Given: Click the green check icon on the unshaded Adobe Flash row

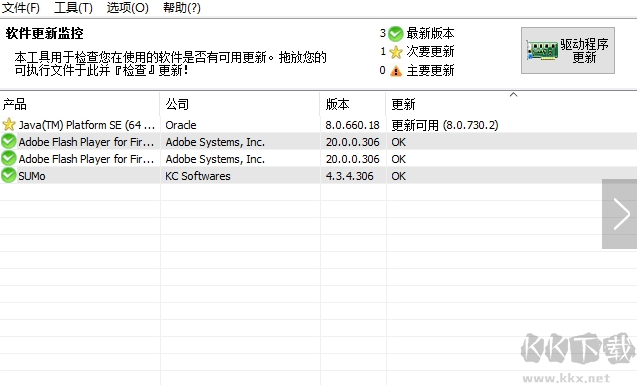Looking at the screenshot, I should [x=9, y=158].
